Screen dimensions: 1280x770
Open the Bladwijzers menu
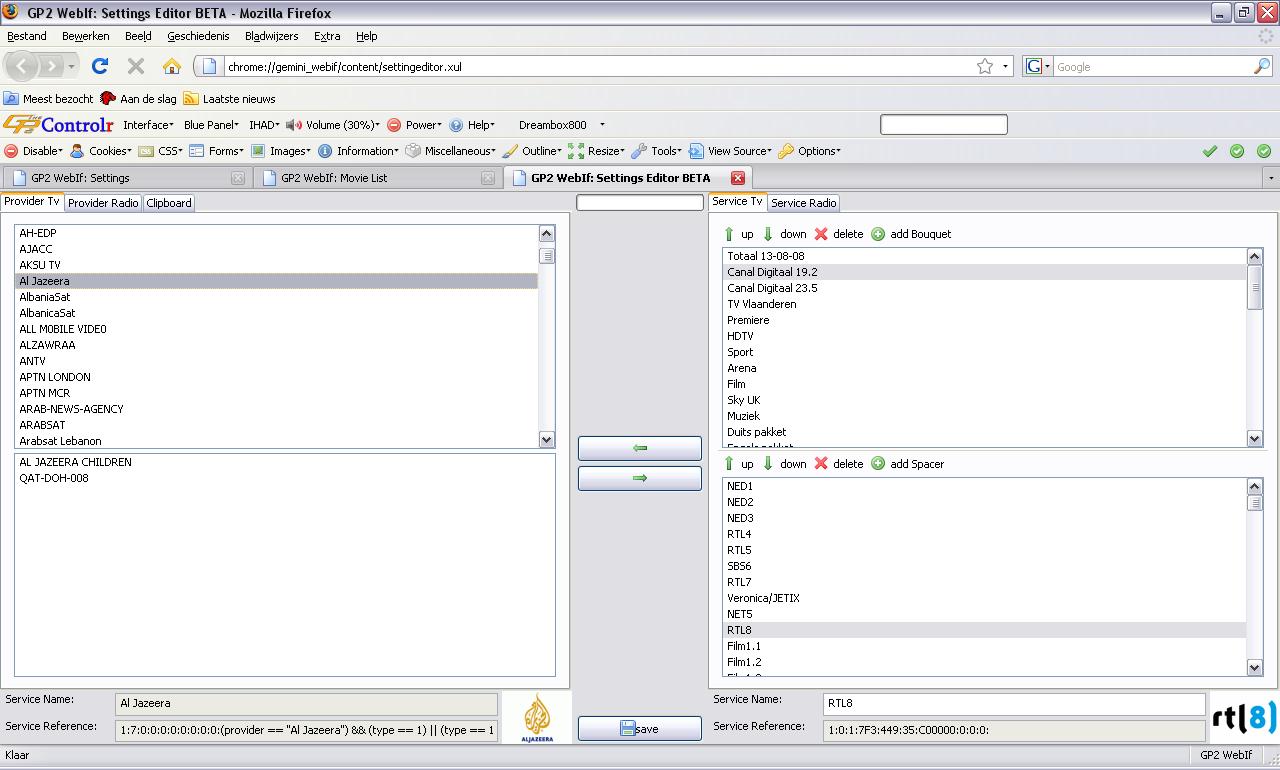pyautogui.click(x=272, y=36)
